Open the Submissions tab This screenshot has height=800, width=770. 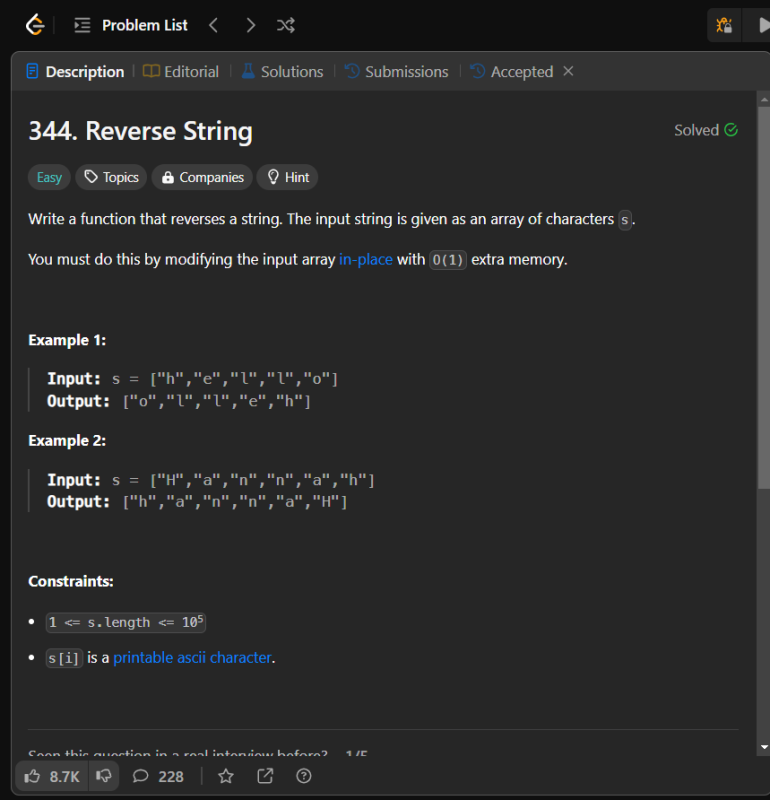[x=396, y=72]
